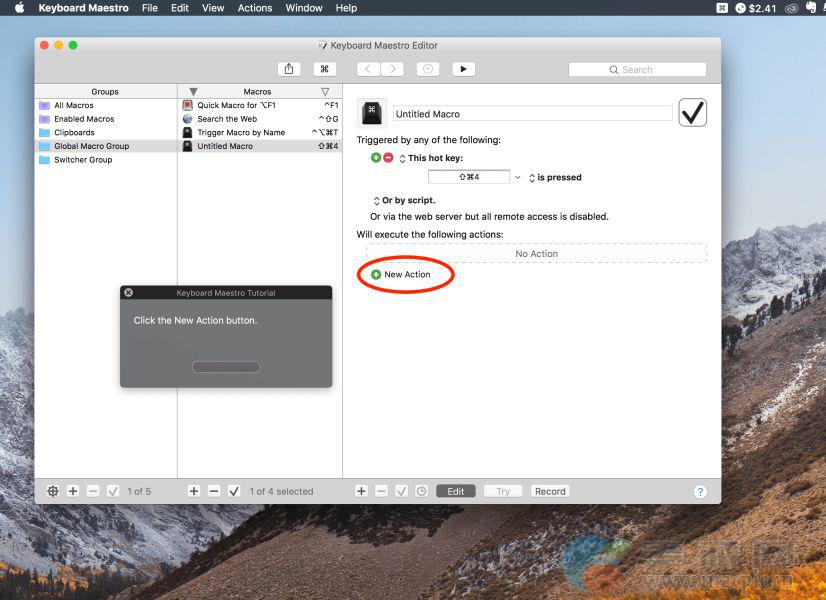This screenshot has height=600, width=826.
Task: Open the File menu
Action: tap(150, 8)
